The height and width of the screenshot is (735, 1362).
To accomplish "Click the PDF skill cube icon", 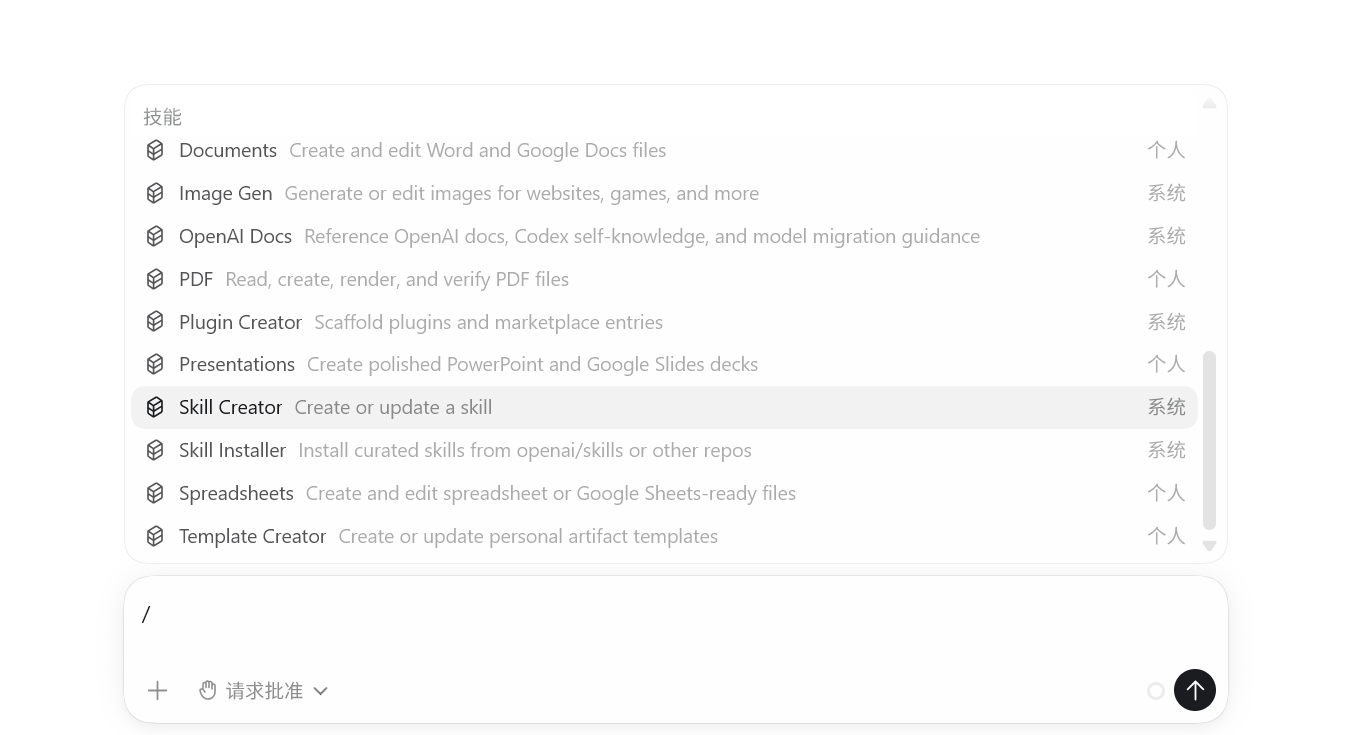I will point(155,279).
